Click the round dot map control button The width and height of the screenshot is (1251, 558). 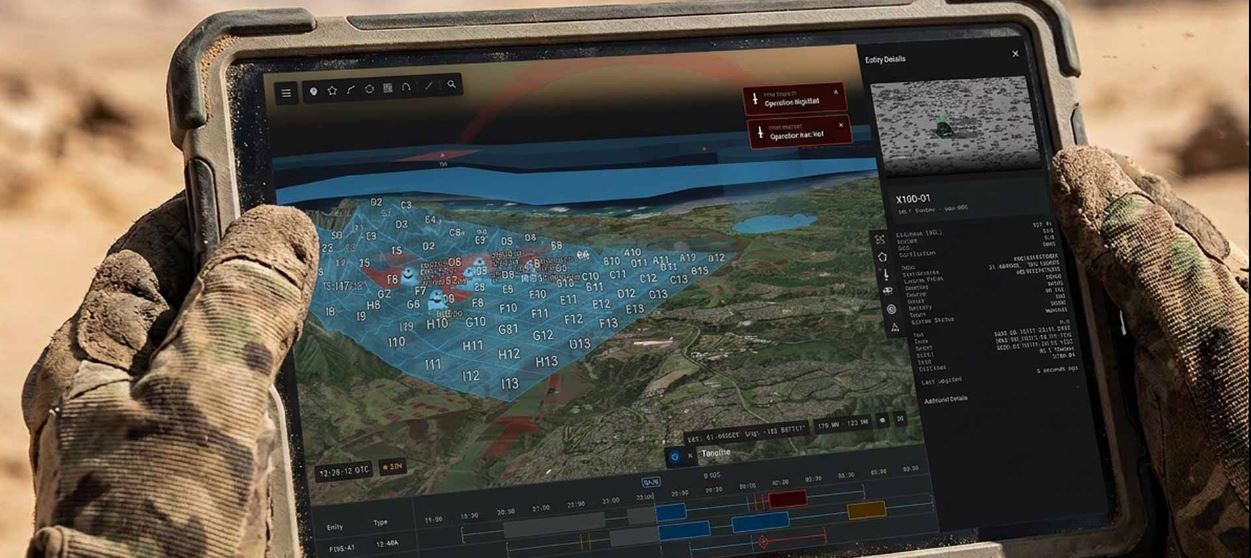coord(883,421)
